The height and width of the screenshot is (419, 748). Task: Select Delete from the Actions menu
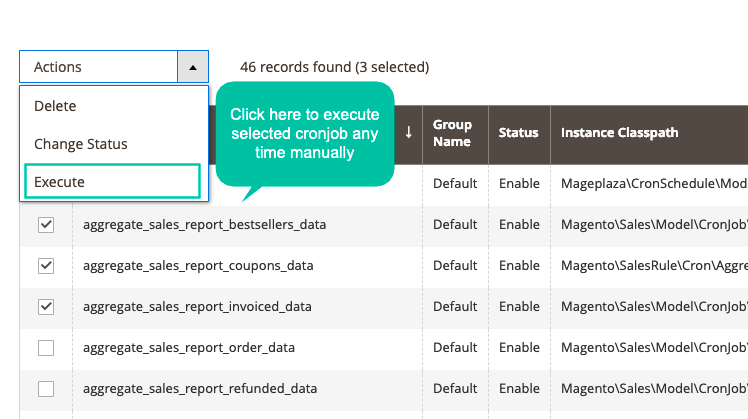coord(55,106)
